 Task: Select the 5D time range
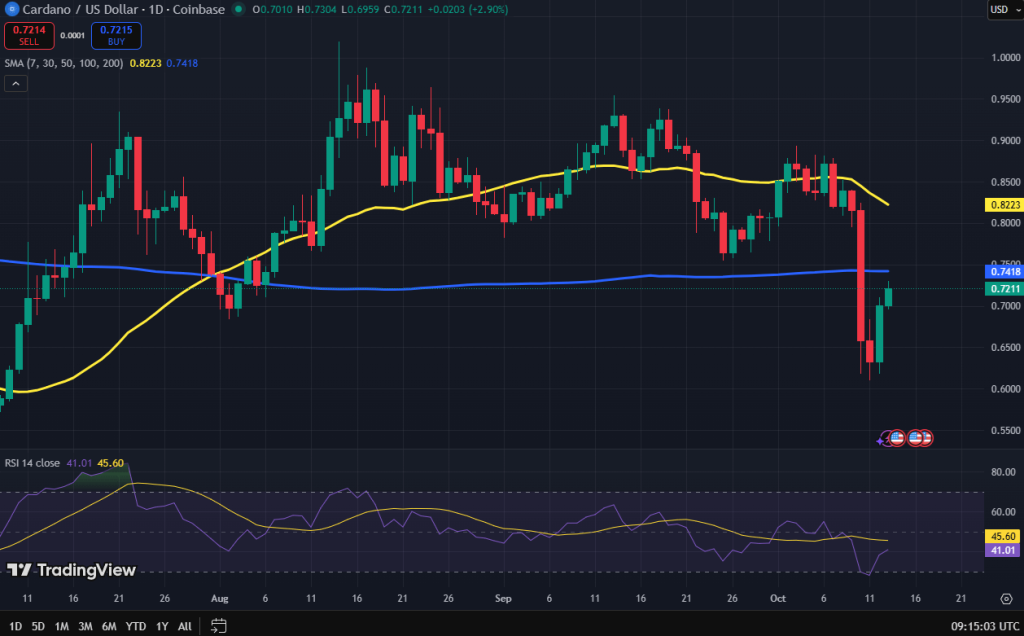click(x=38, y=626)
